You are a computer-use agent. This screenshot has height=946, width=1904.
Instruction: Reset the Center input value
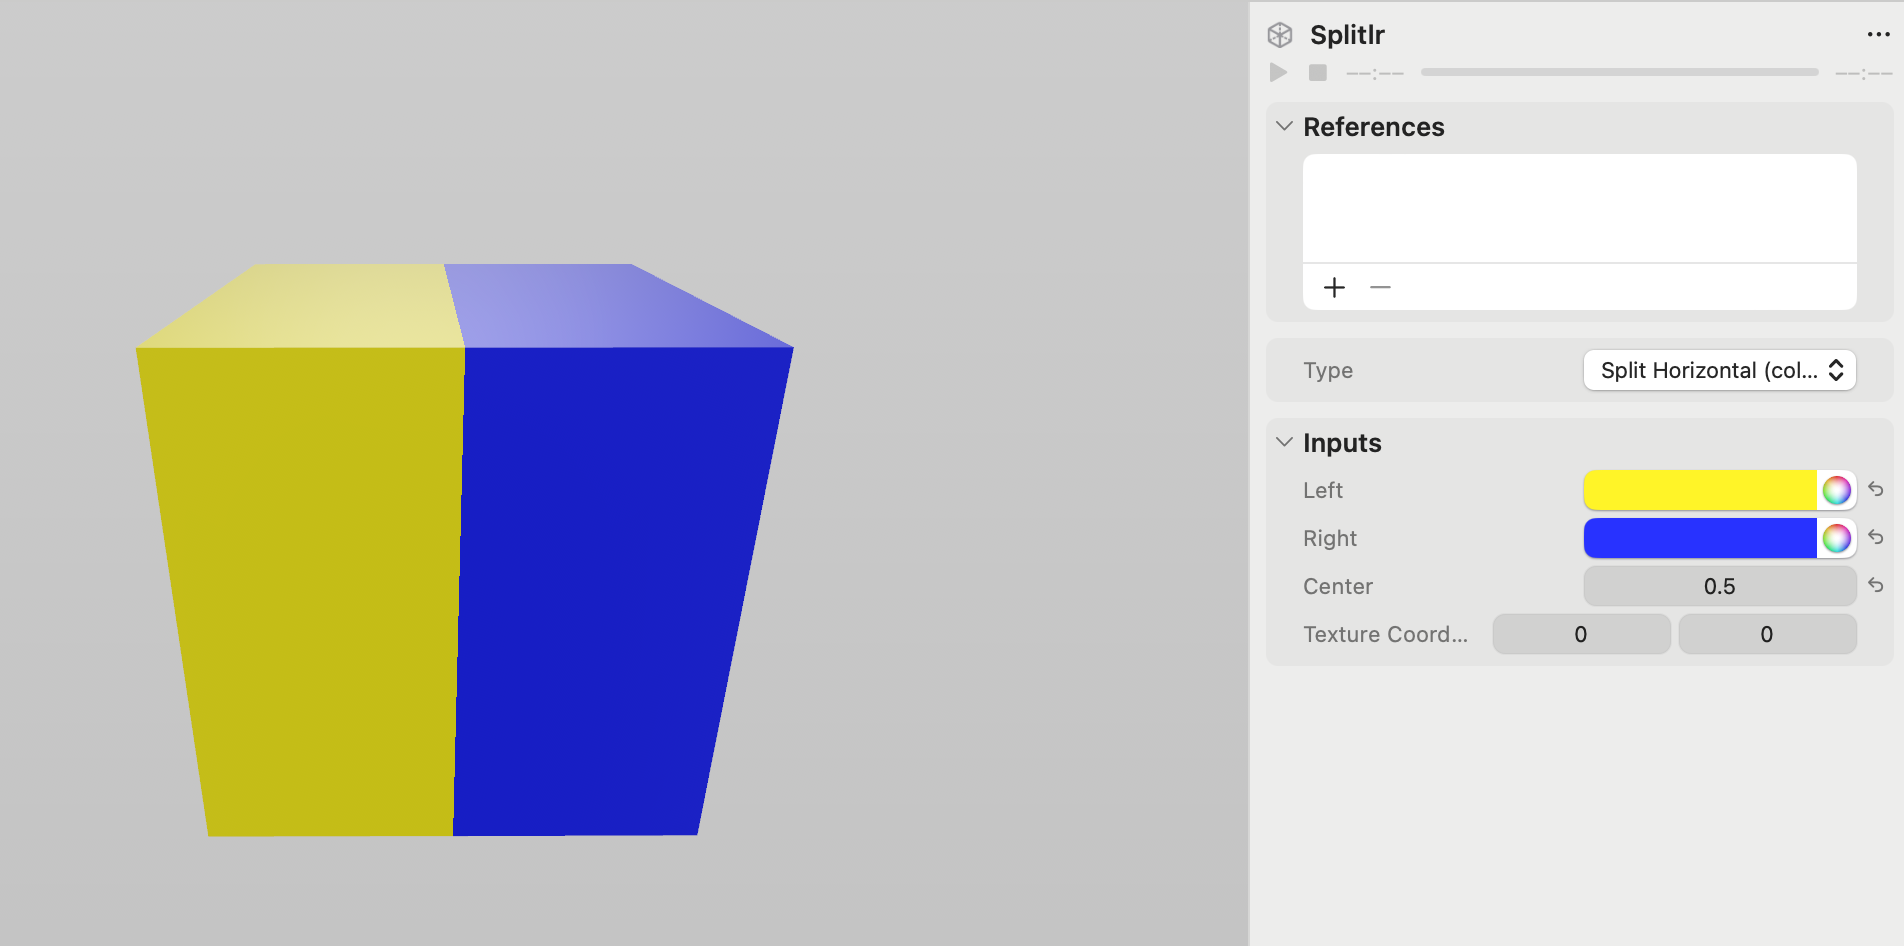1877,586
